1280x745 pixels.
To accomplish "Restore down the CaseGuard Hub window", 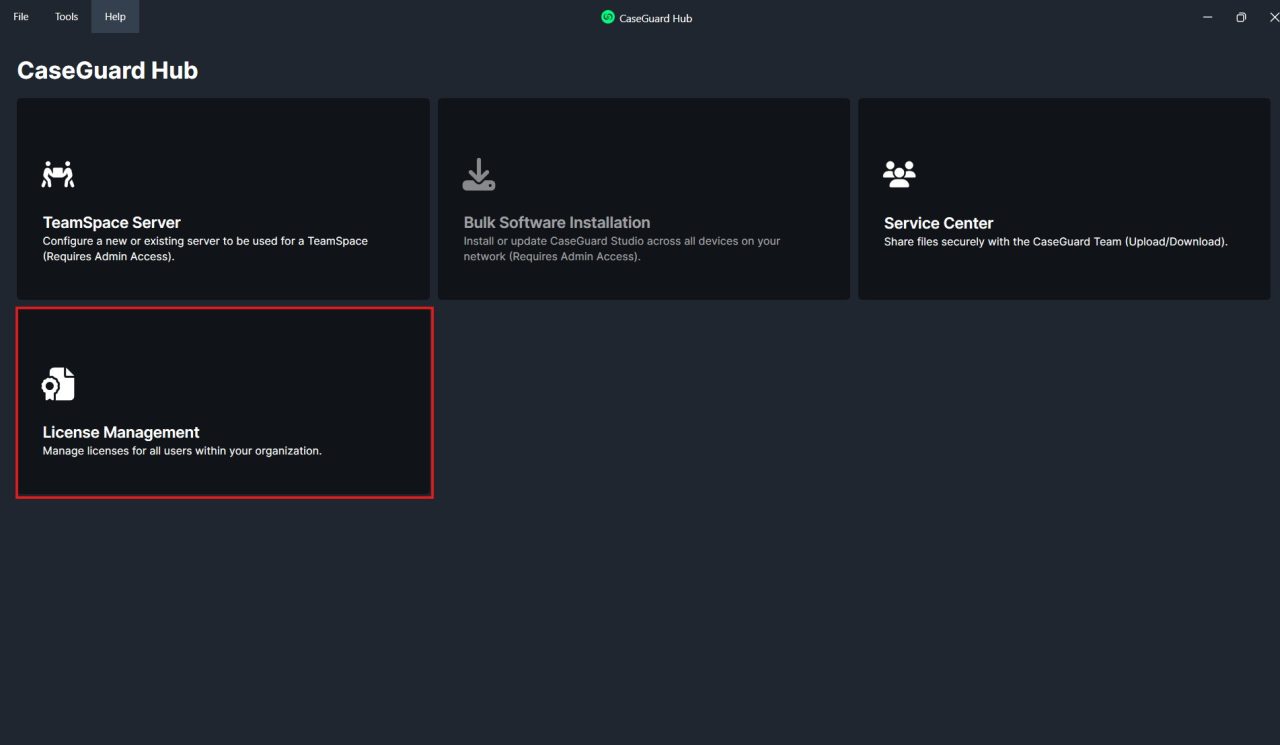I will coord(1241,17).
